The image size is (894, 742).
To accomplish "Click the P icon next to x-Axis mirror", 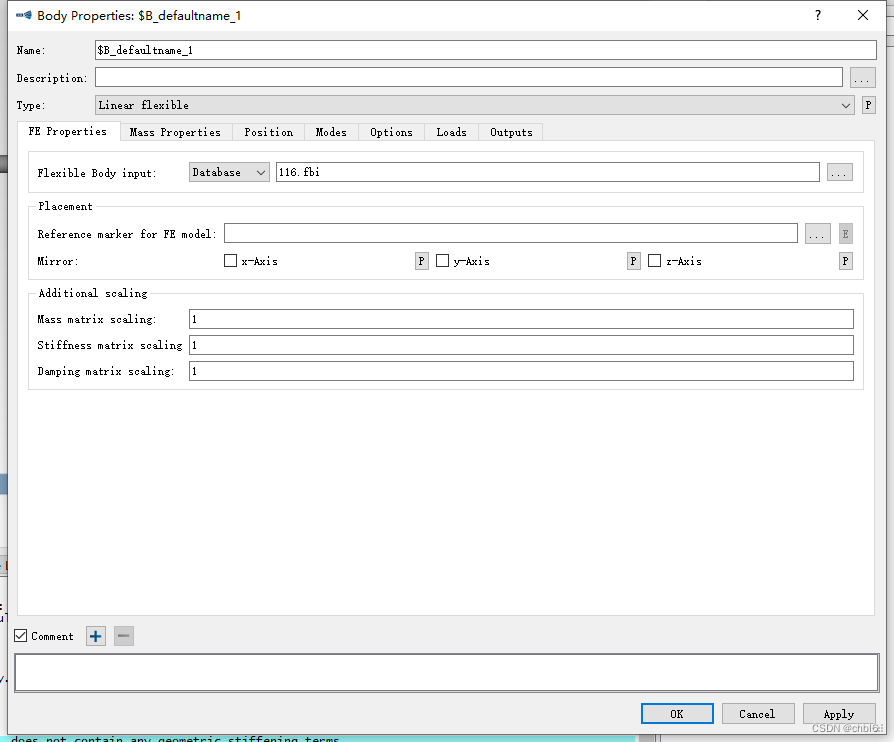I will 421,260.
